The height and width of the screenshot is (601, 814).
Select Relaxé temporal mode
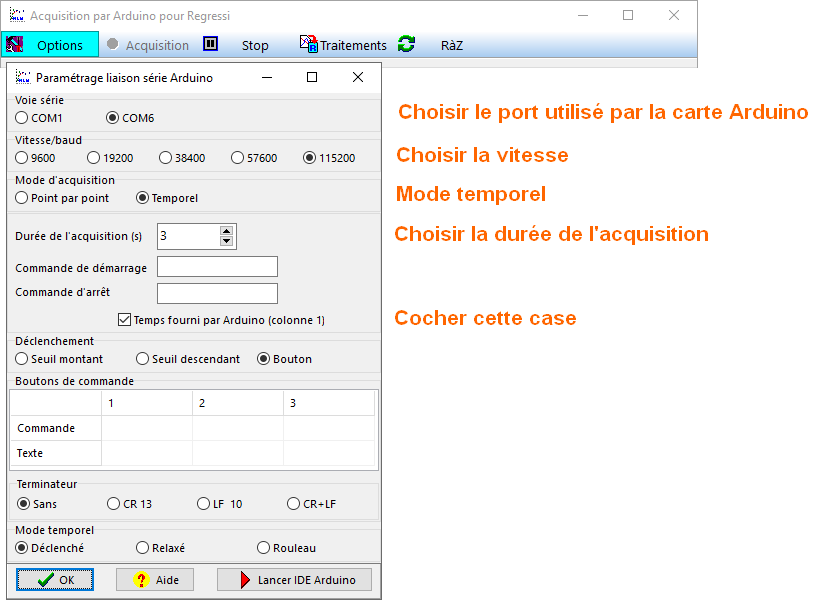pyautogui.click(x=160, y=548)
